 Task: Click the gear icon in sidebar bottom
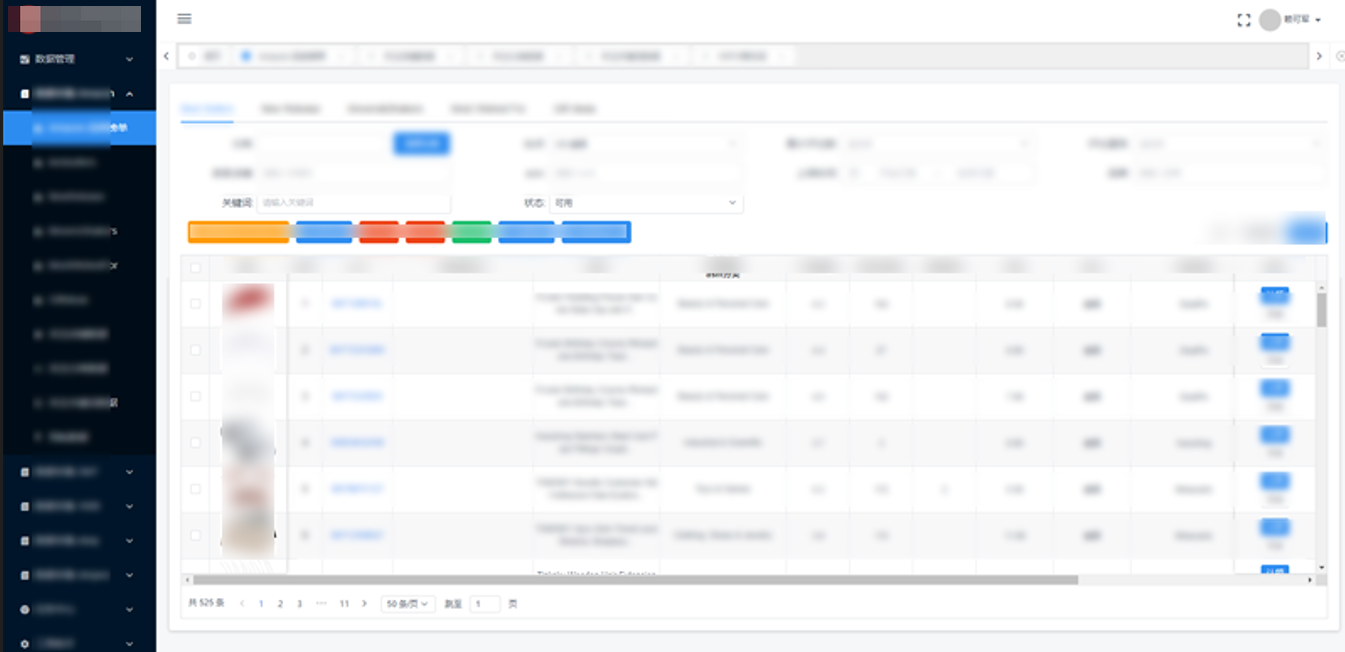click(x=25, y=643)
